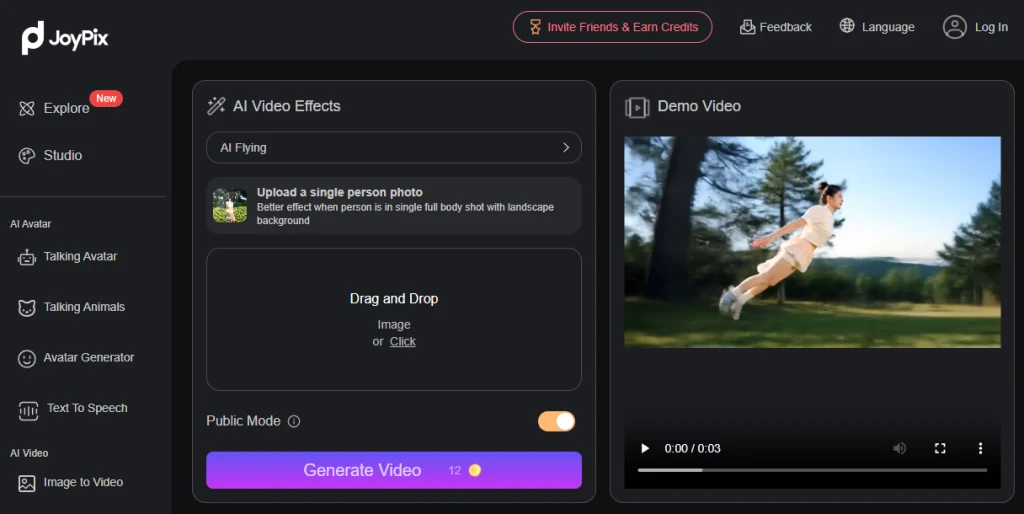Seek on the demo video progress bar

(812, 470)
